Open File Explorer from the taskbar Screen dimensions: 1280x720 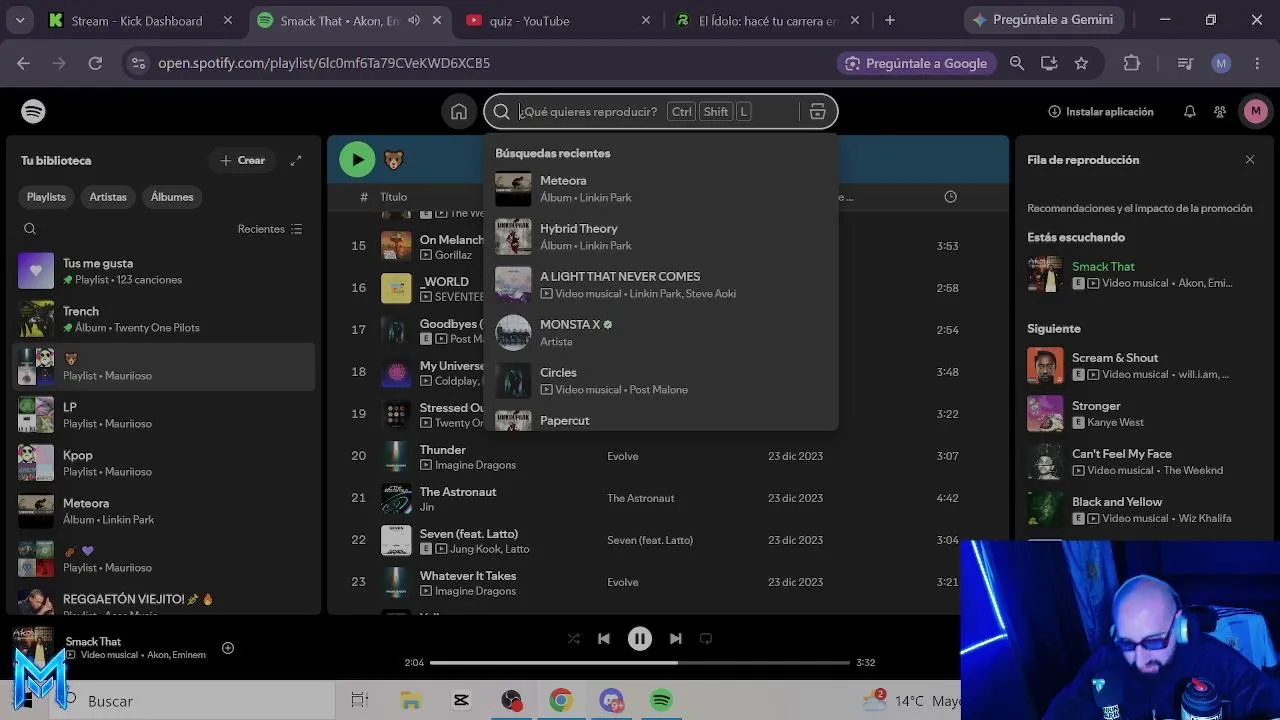(x=411, y=701)
